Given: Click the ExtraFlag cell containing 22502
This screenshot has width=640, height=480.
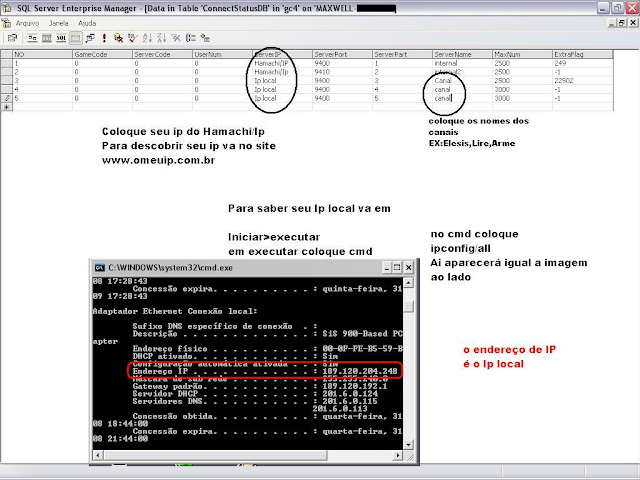Looking at the screenshot, I should [x=570, y=81].
